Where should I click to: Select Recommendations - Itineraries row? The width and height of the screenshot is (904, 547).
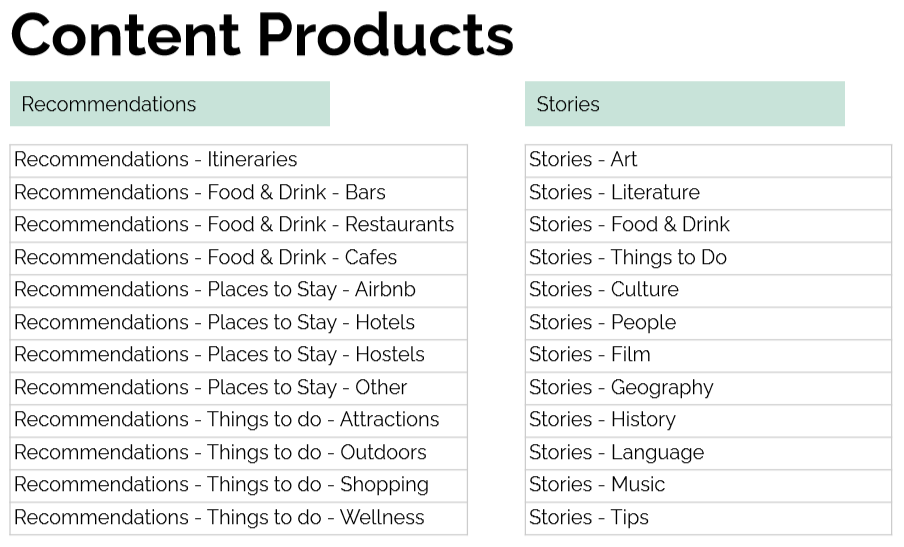click(238, 160)
